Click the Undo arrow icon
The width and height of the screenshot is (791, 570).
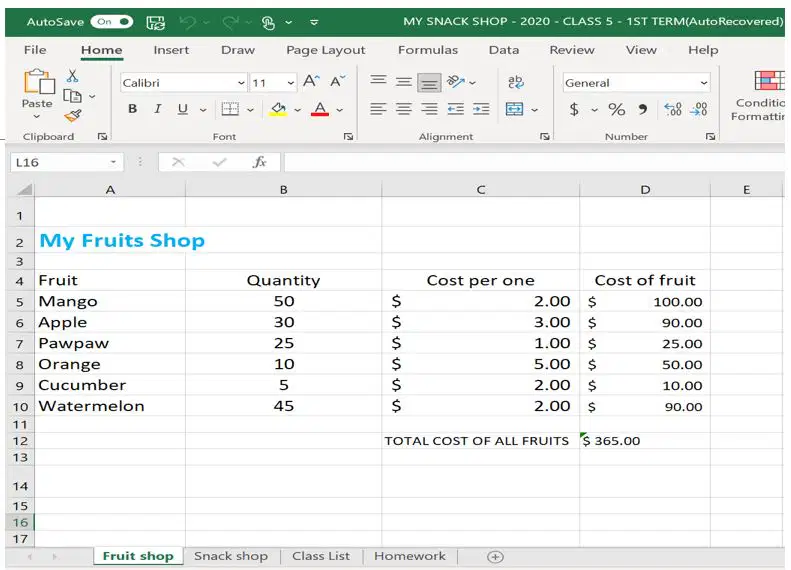[x=188, y=22]
